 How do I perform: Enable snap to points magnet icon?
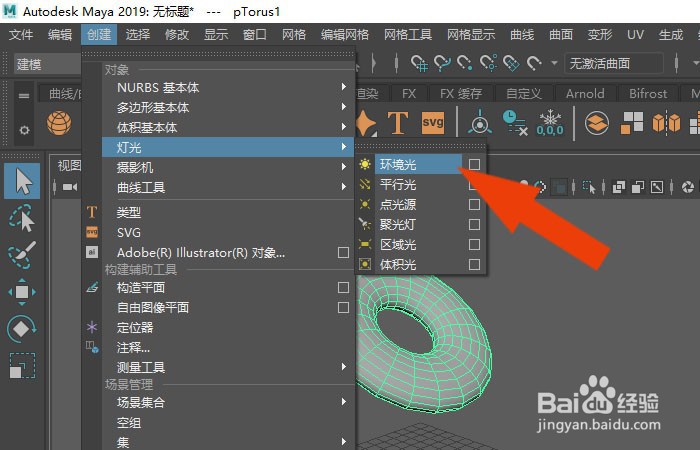465,63
